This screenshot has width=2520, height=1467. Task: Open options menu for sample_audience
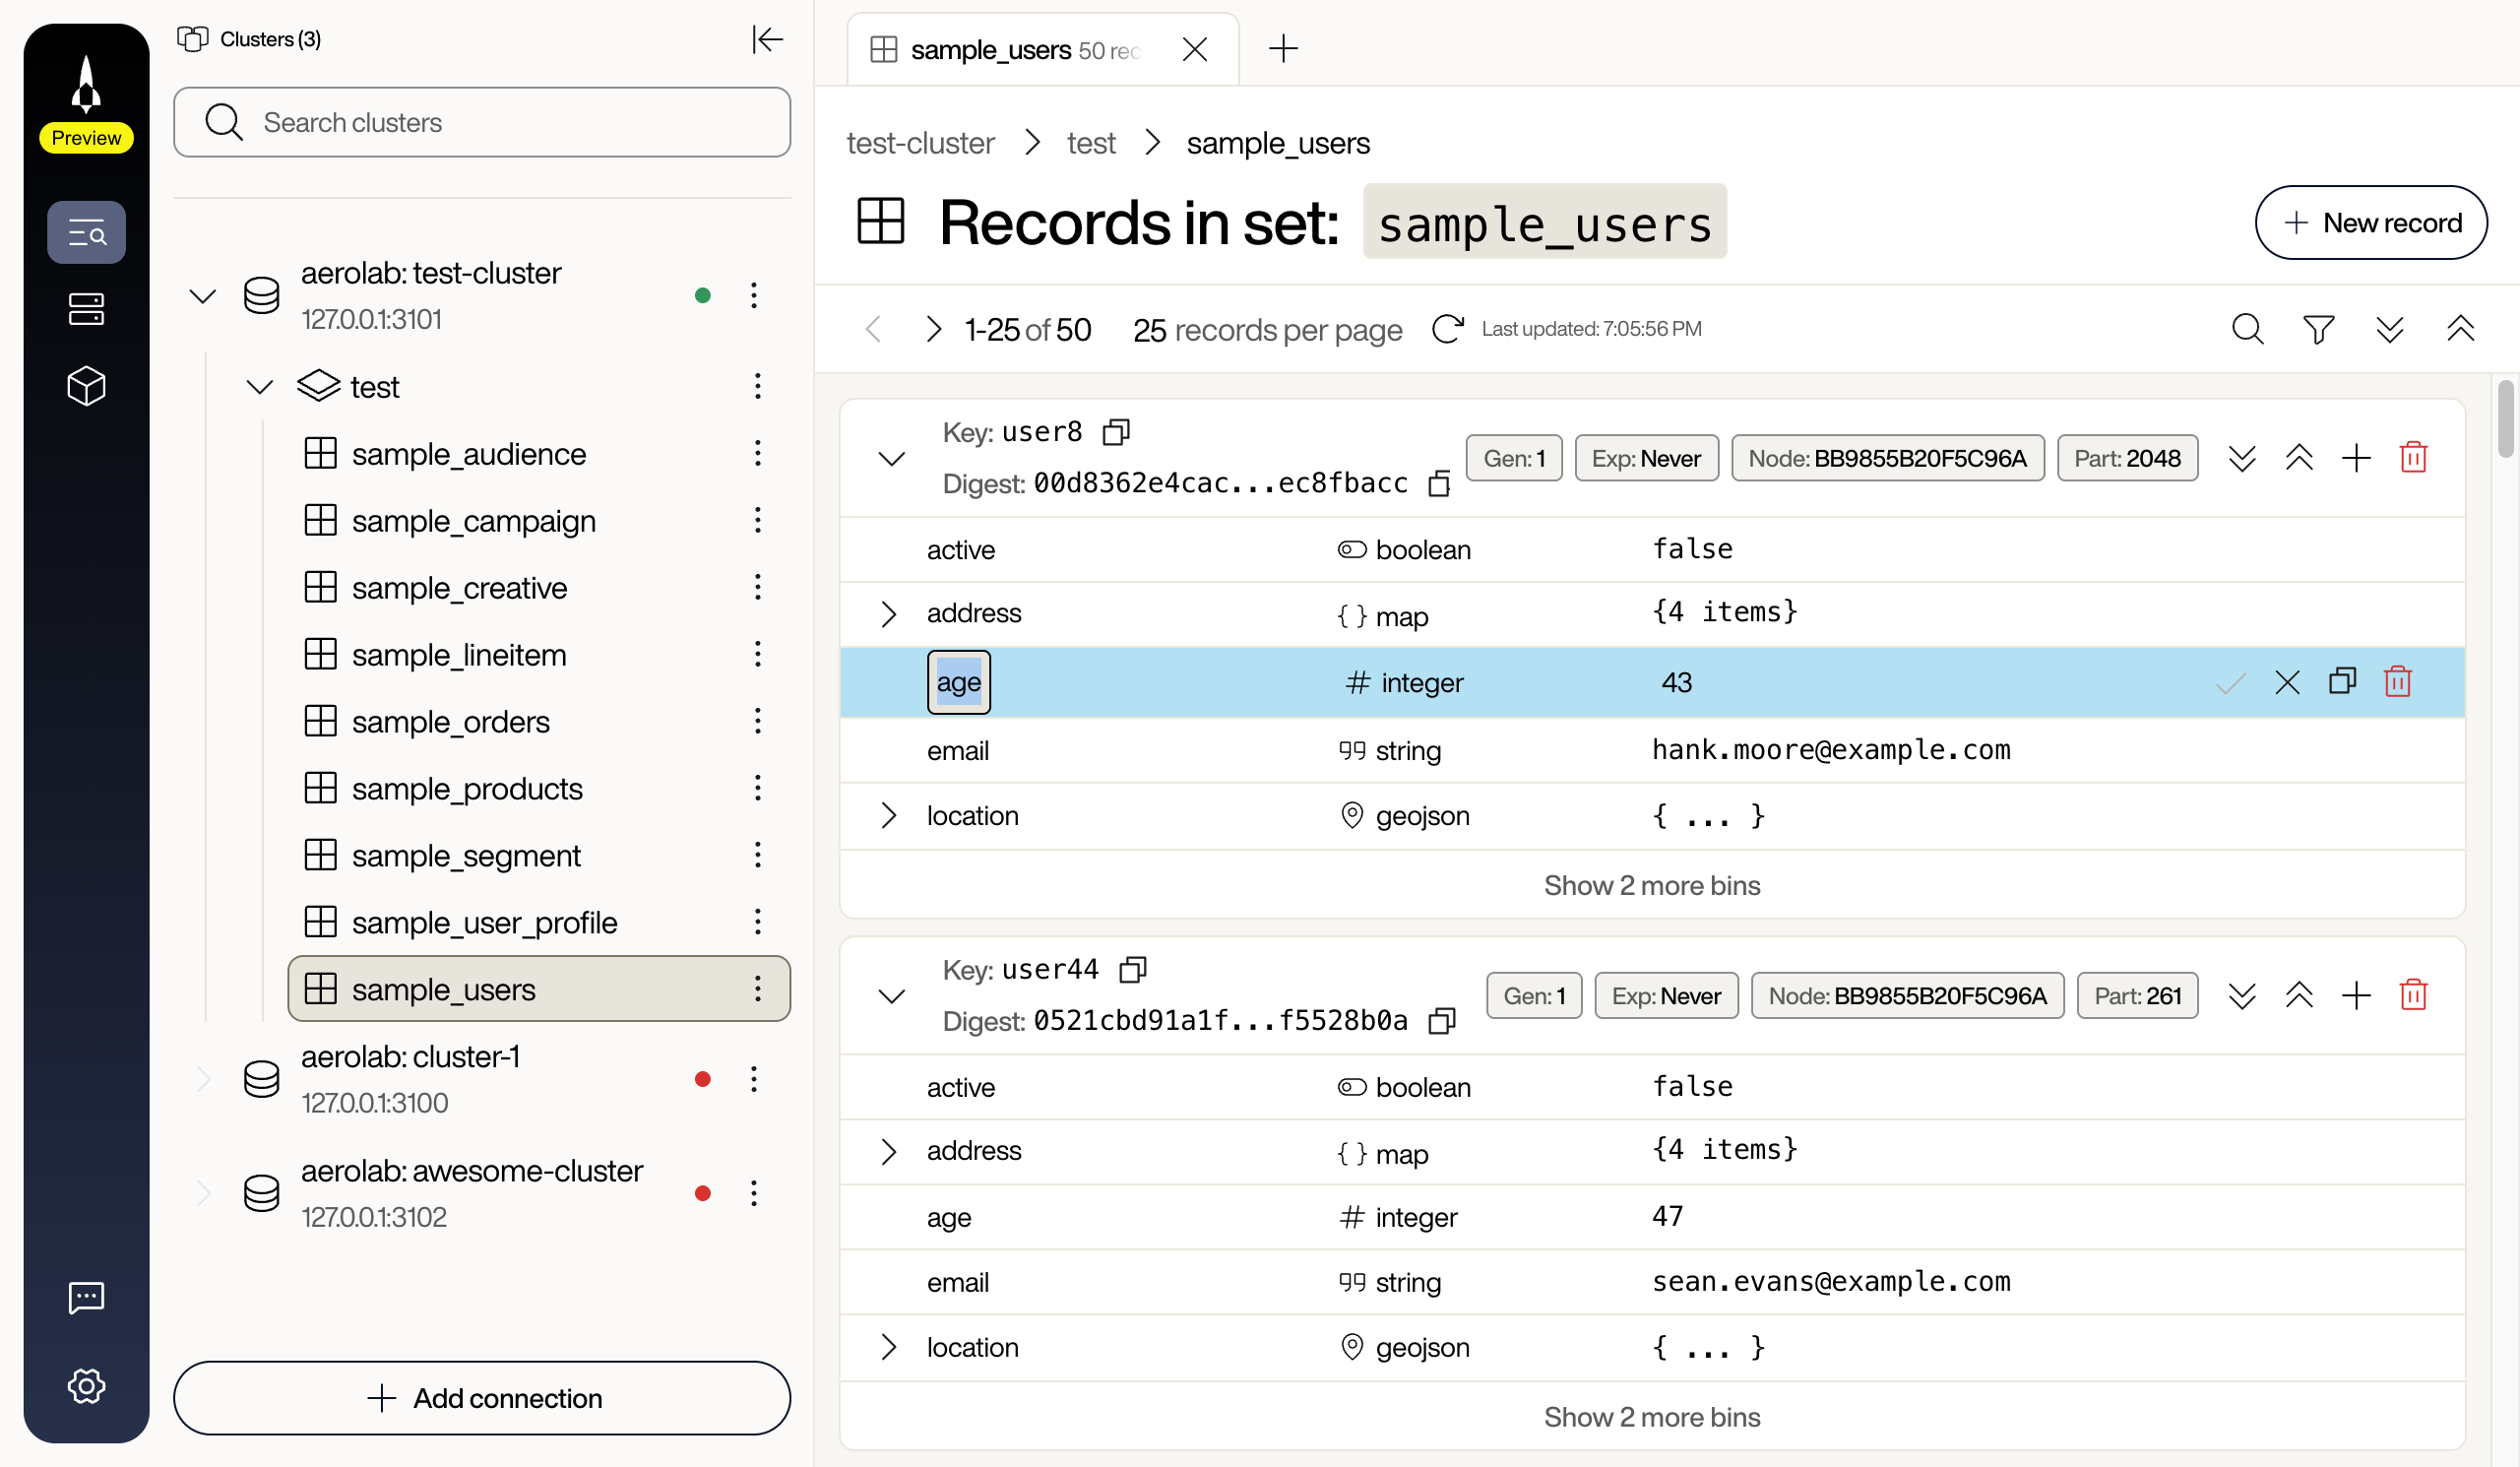(757, 453)
